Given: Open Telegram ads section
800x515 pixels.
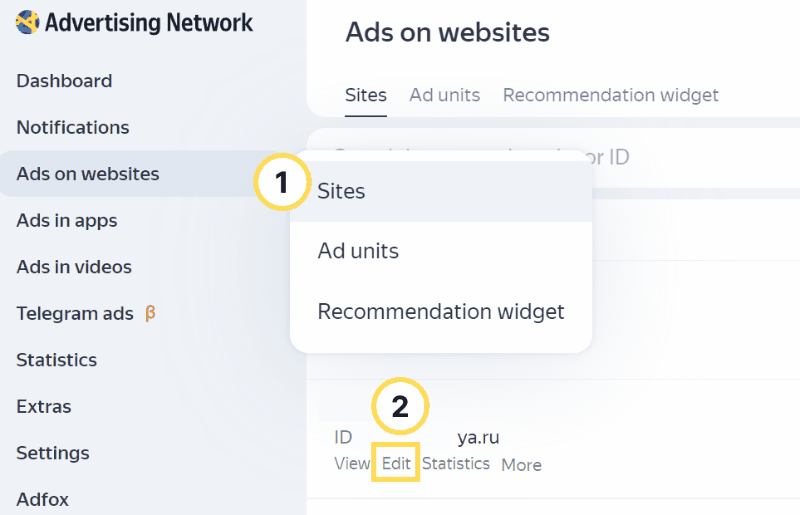Looking at the screenshot, I should 75,313.
